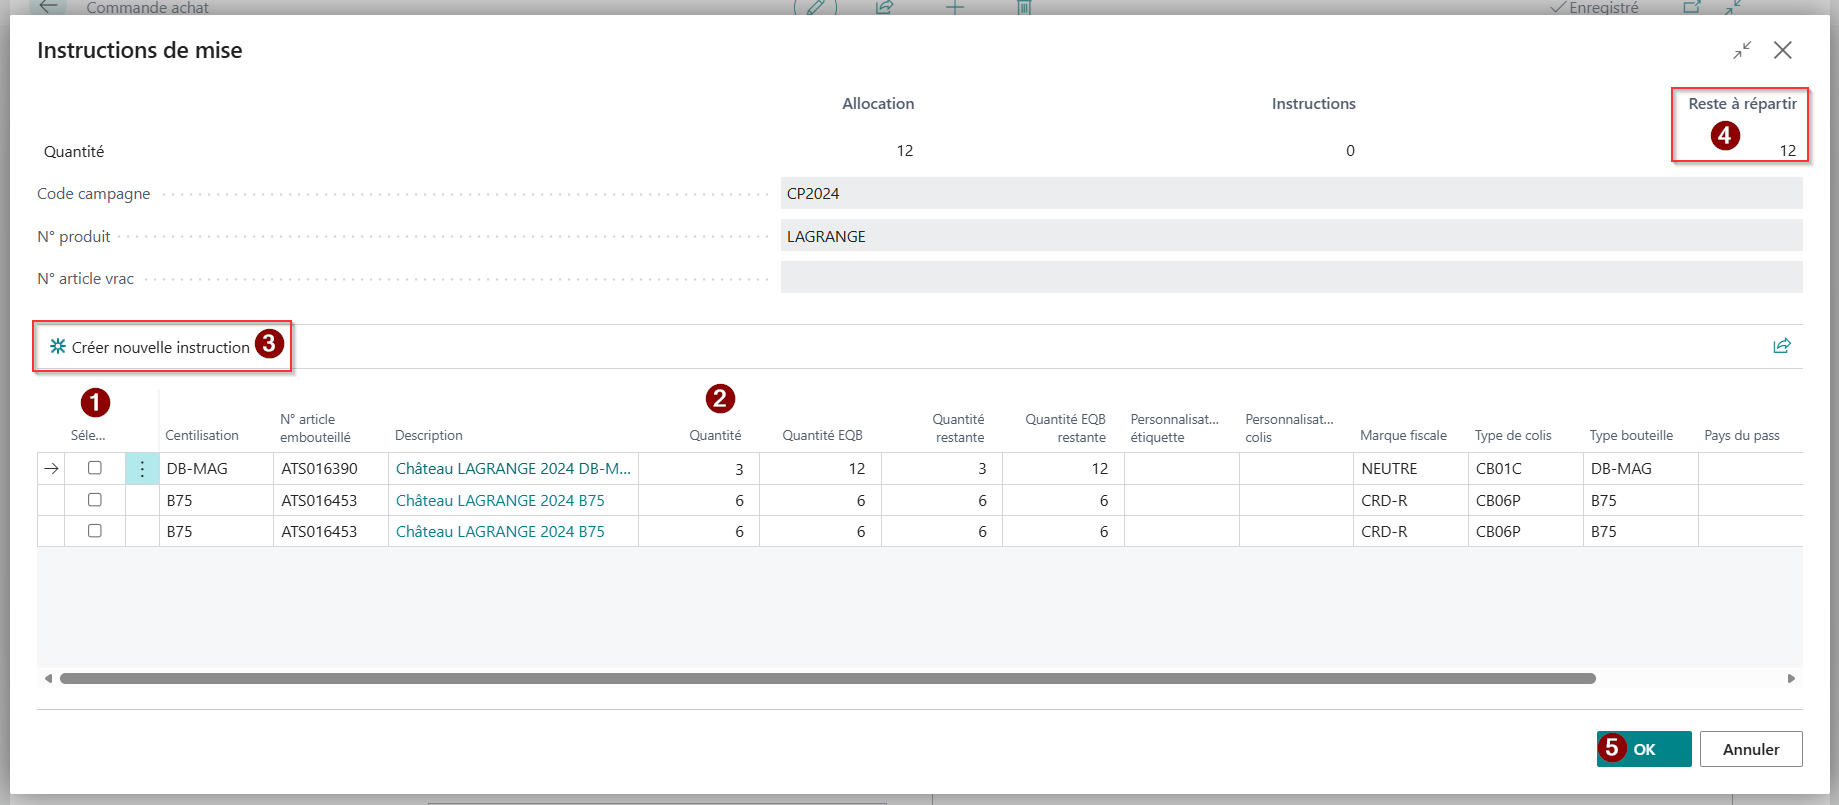Click the Quantité column header
1839x805 pixels.
tap(715, 435)
